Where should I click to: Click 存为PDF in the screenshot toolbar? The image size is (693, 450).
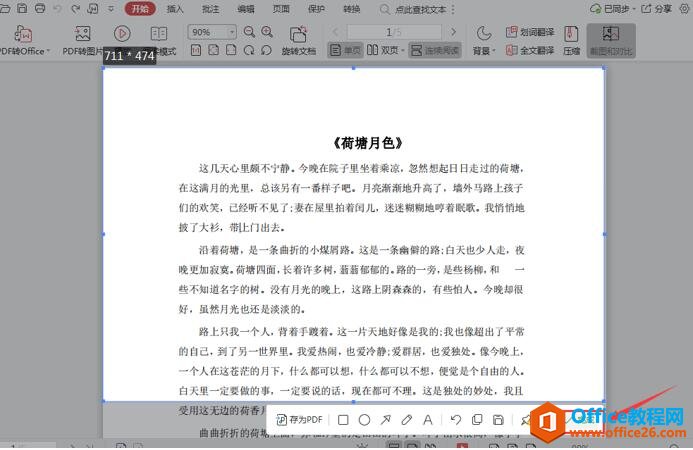(300, 419)
